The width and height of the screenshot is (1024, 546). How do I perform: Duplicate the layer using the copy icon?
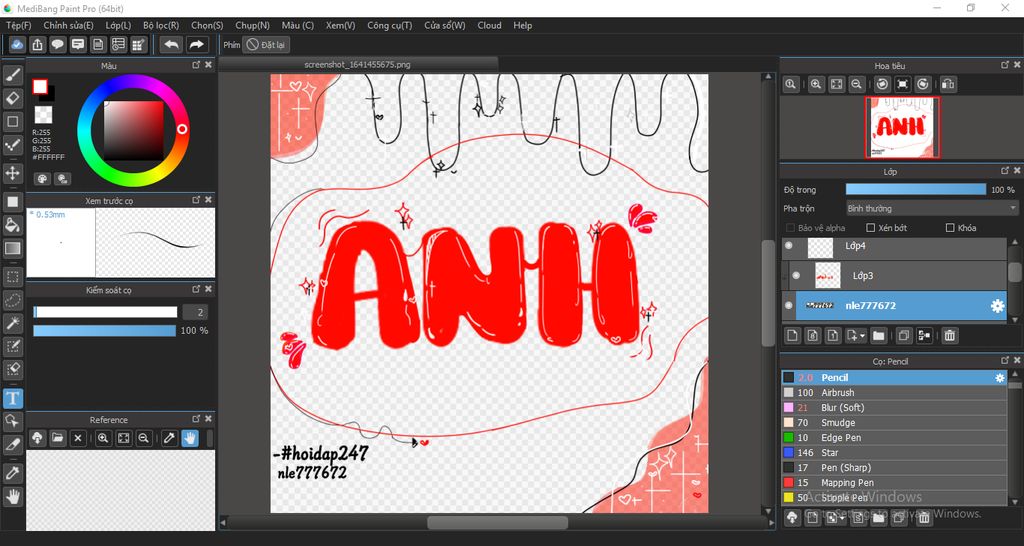903,336
